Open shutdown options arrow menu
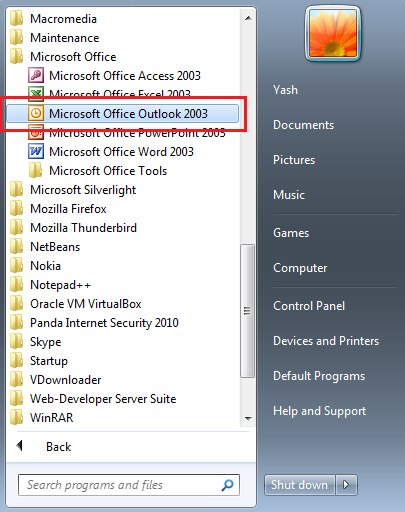Screen dimensions: 405x512 click(346, 485)
